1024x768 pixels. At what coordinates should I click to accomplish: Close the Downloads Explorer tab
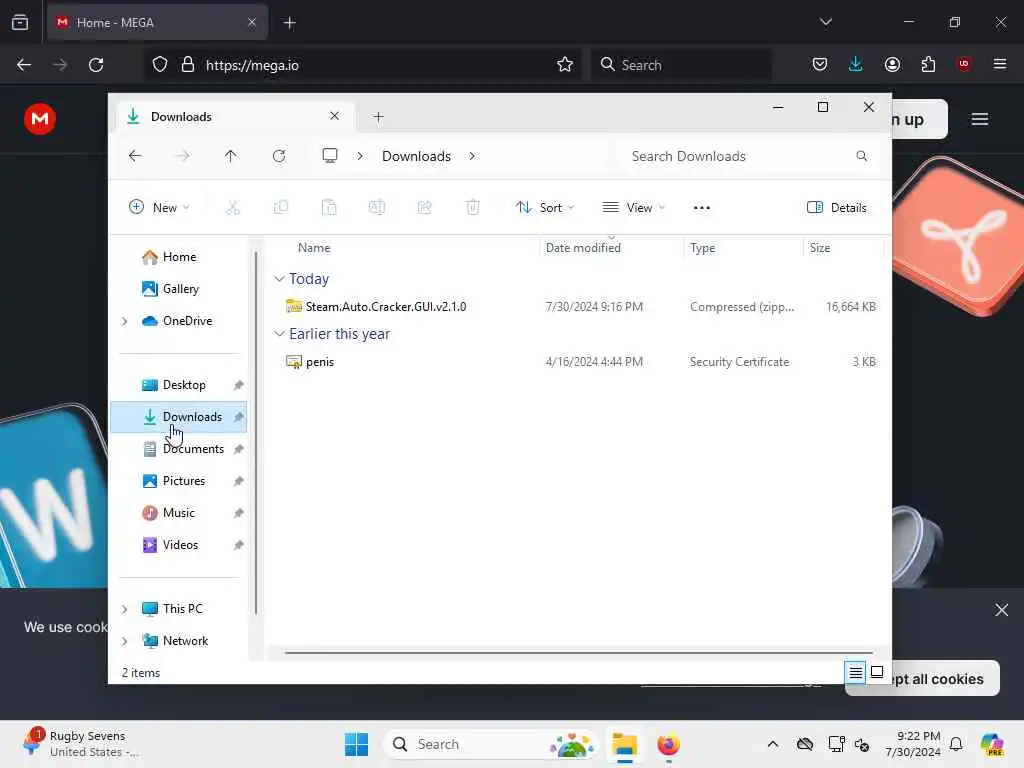(334, 116)
